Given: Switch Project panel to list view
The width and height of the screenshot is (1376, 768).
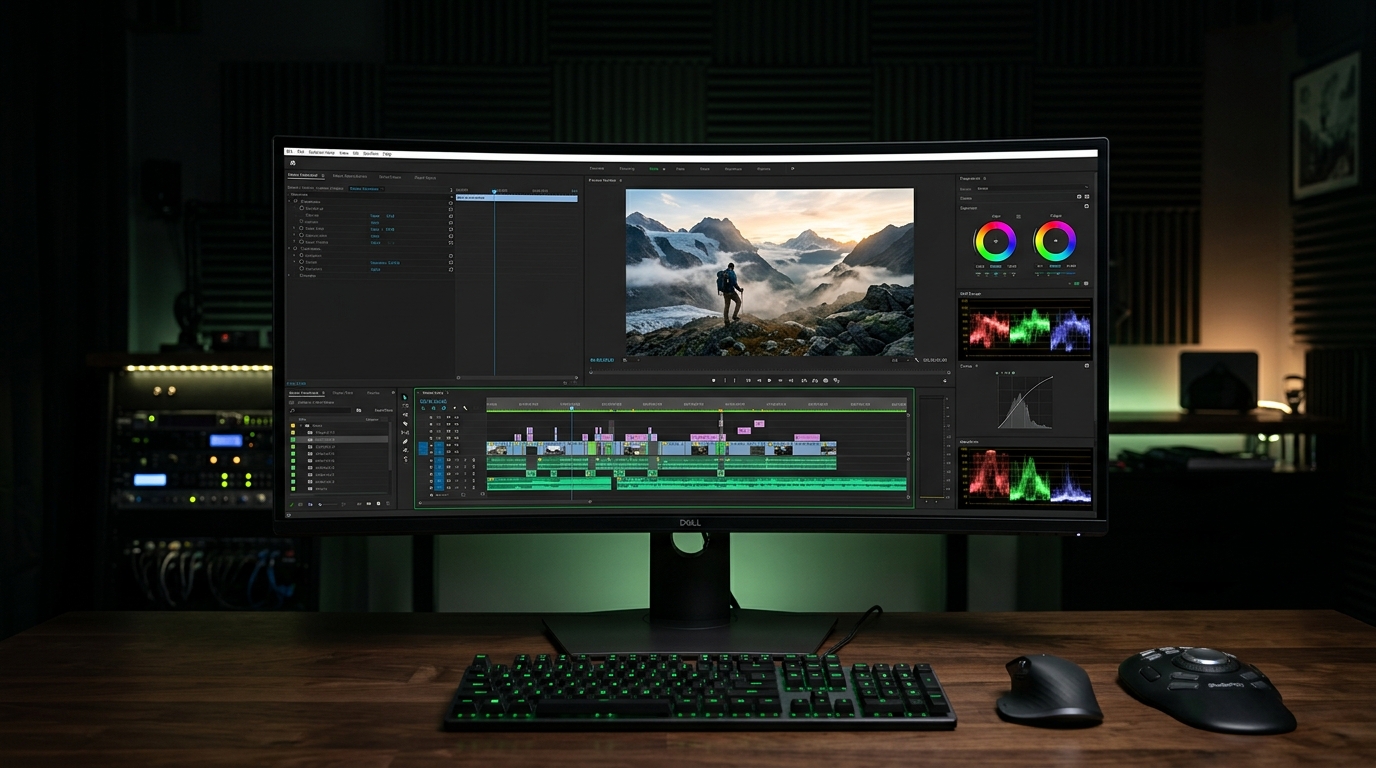Looking at the screenshot, I should (300, 504).
